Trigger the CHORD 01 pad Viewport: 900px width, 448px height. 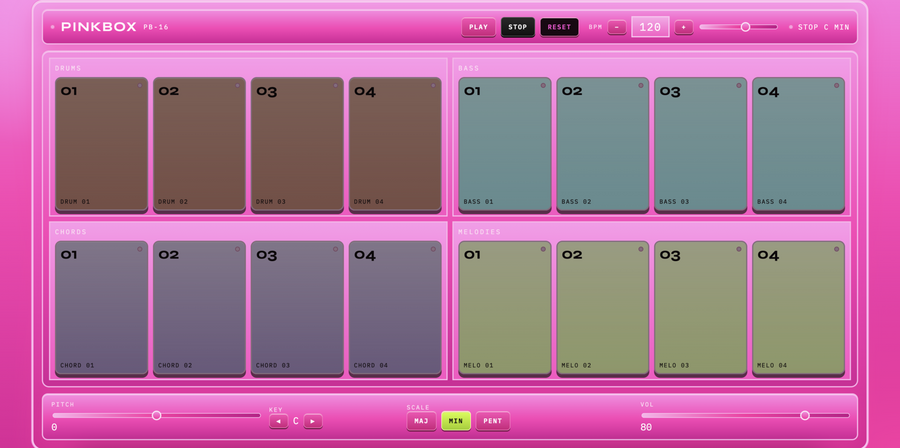click(x=102, y=308)
